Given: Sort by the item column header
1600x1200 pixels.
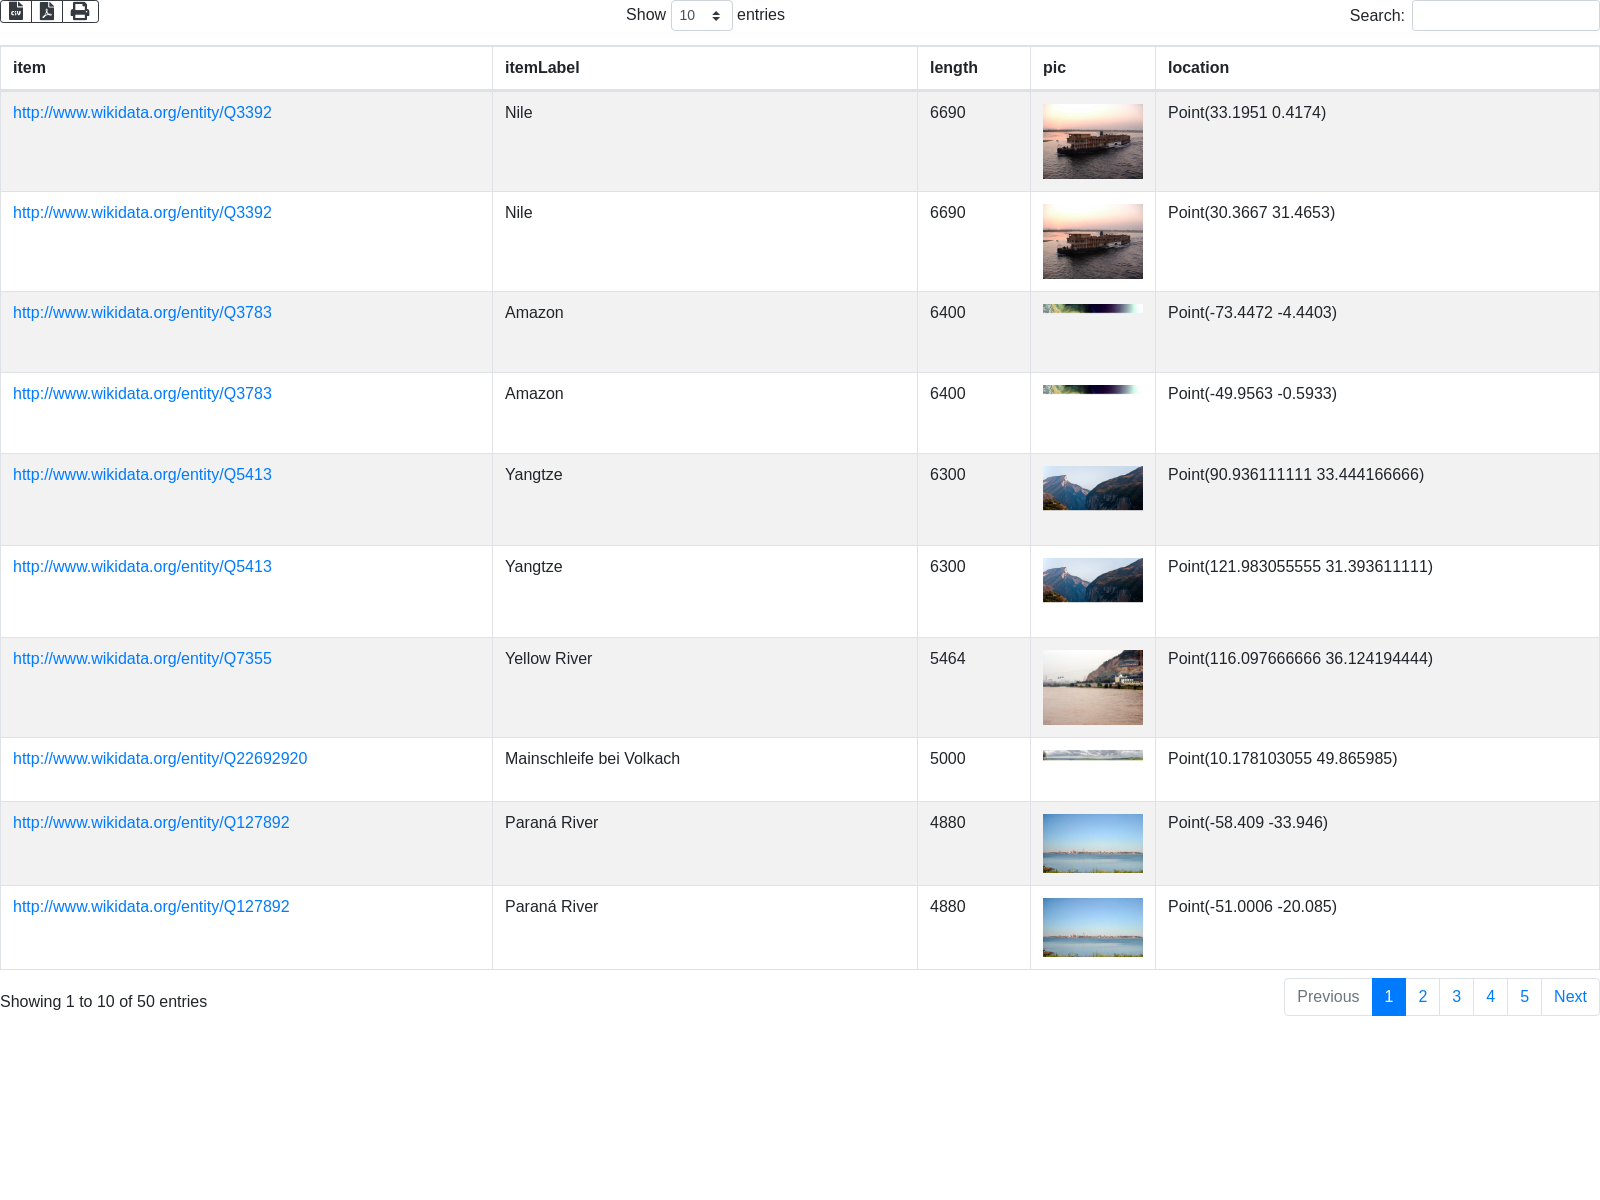Looking at the screenshot, I should click(29, 68).
